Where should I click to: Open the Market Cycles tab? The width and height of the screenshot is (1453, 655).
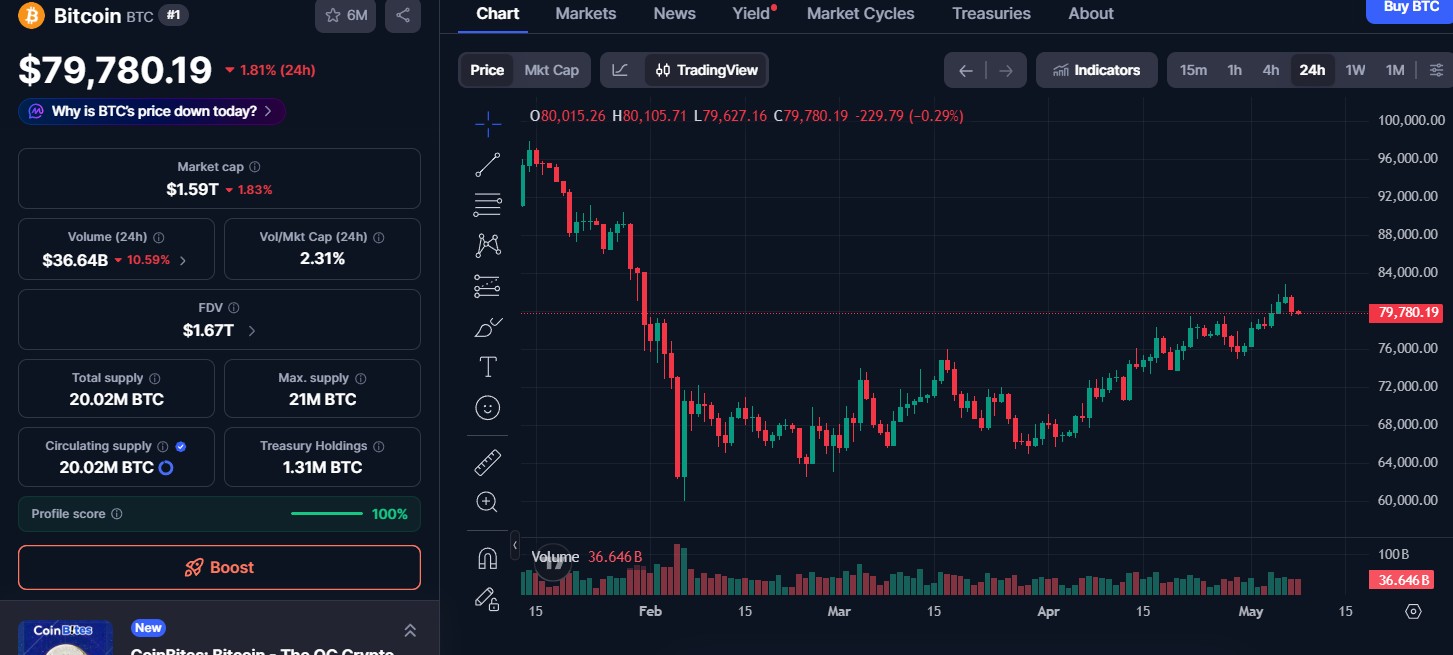[861, 14]
